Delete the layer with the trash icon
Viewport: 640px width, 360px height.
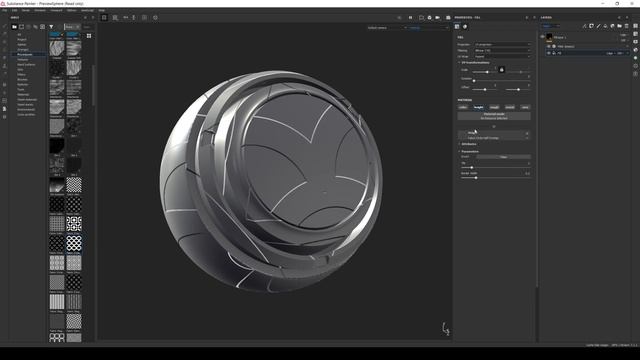(x=627, y=26)
